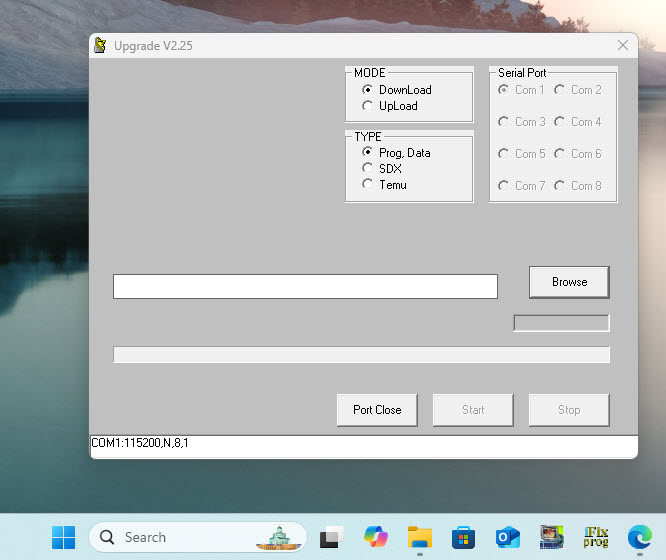Close the Upgrade V2.25 window
The height and width of the screenshot is (560, 666).
pos(623,46)
